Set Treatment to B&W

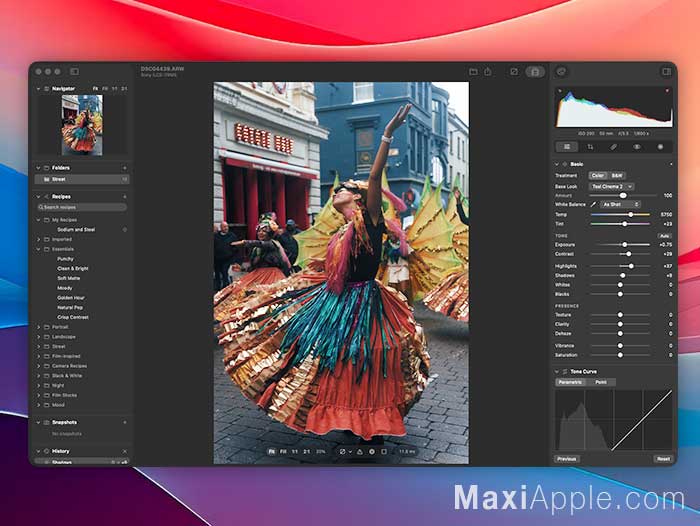617,175
